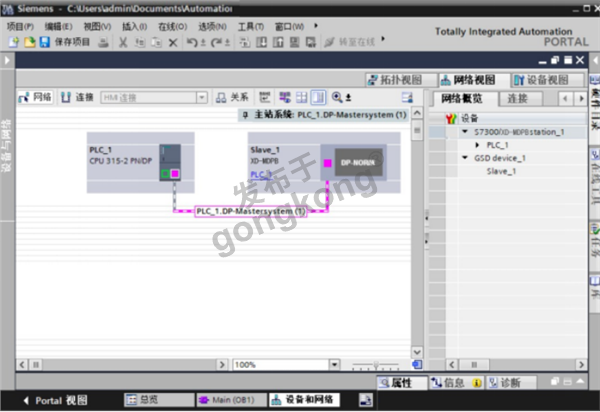The width and height of the screenshot is (600, 412).
Task: Click the PLC_1.DP-Mastersystem (1) network label
Action: coord(251,211)
